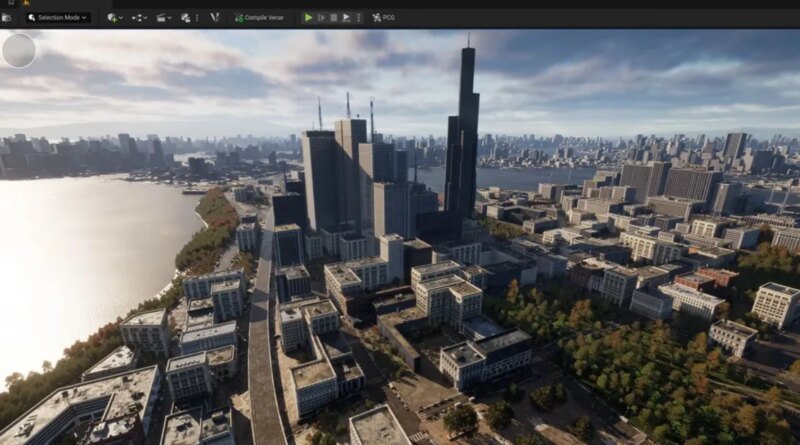Image resolution: width=800 pixels, height=445 pixels.
Task: Click the stop playback button
Action: (334, 18)
